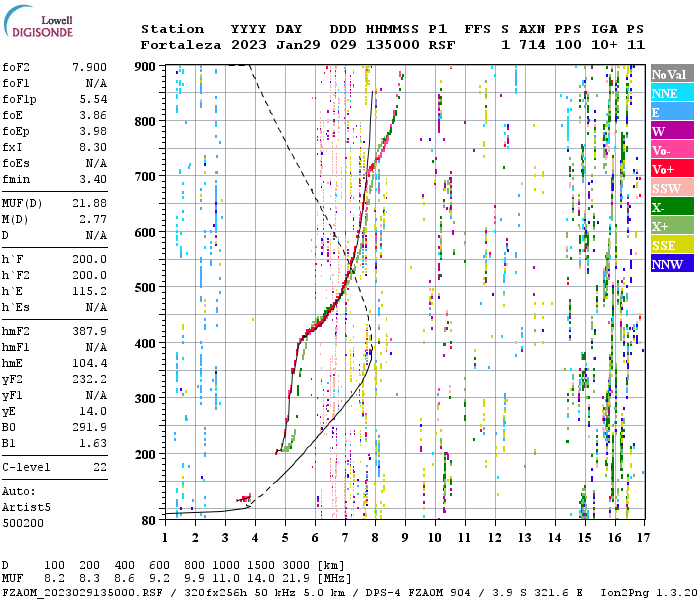Select the Artist5 auto-scaling label

point(25,507)
